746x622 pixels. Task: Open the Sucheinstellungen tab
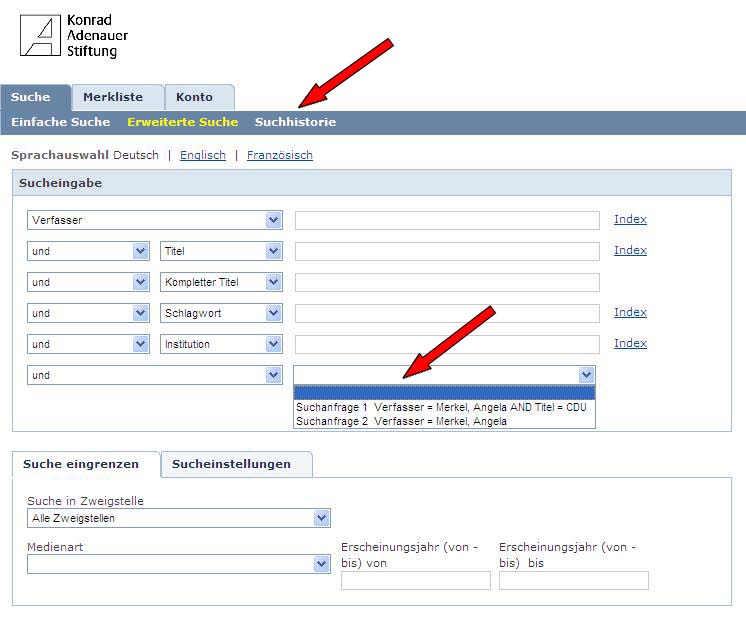[231, 464]
